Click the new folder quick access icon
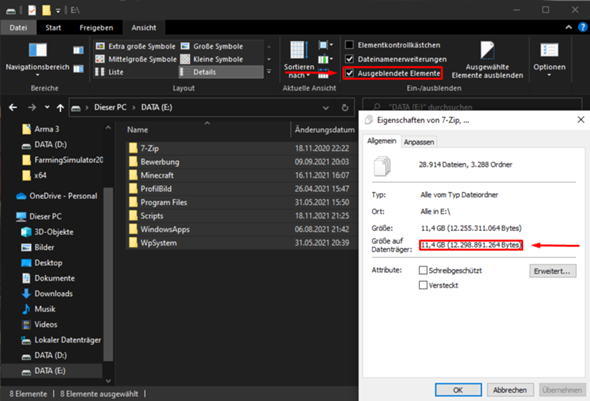 pos(46,10)
